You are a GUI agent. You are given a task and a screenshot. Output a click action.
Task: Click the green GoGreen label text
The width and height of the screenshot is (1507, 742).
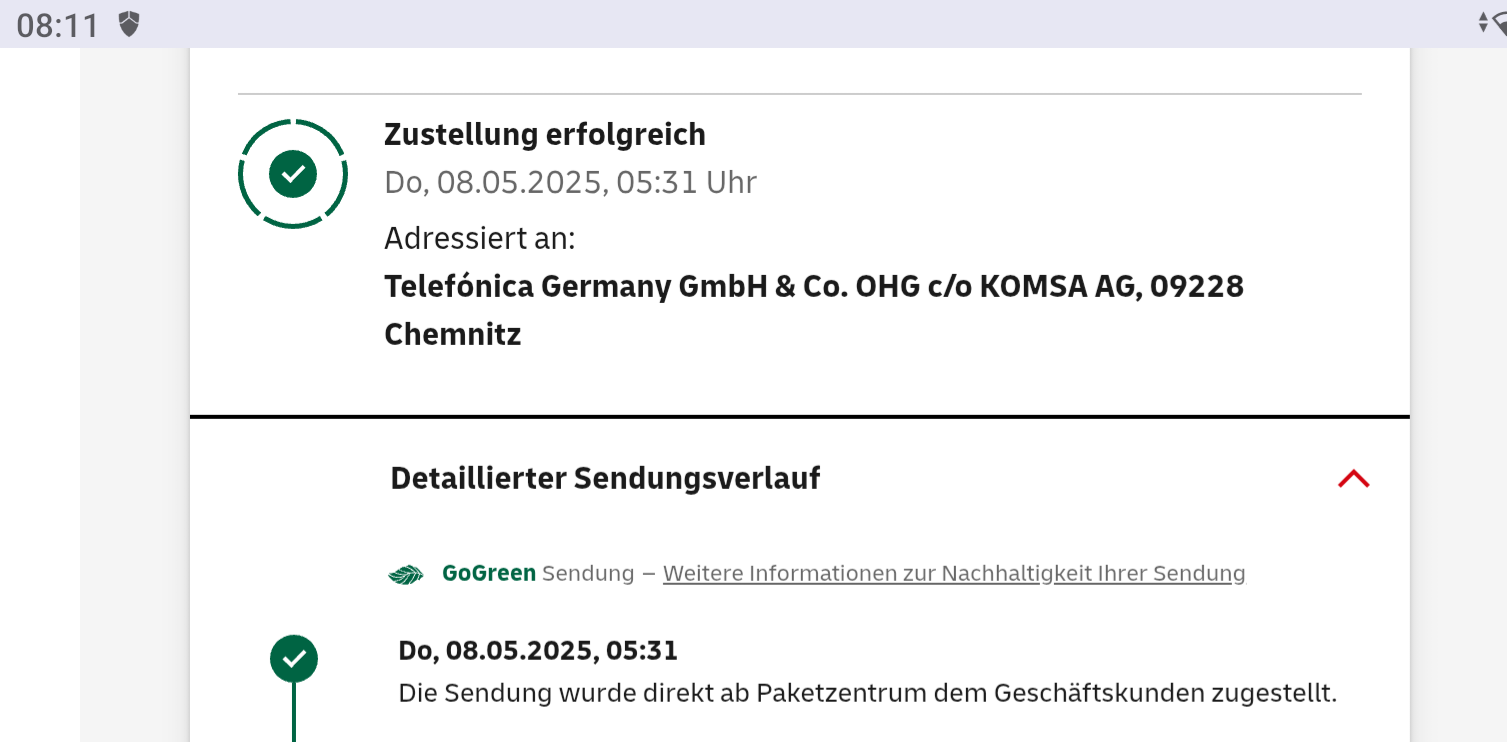coord(489,574)
